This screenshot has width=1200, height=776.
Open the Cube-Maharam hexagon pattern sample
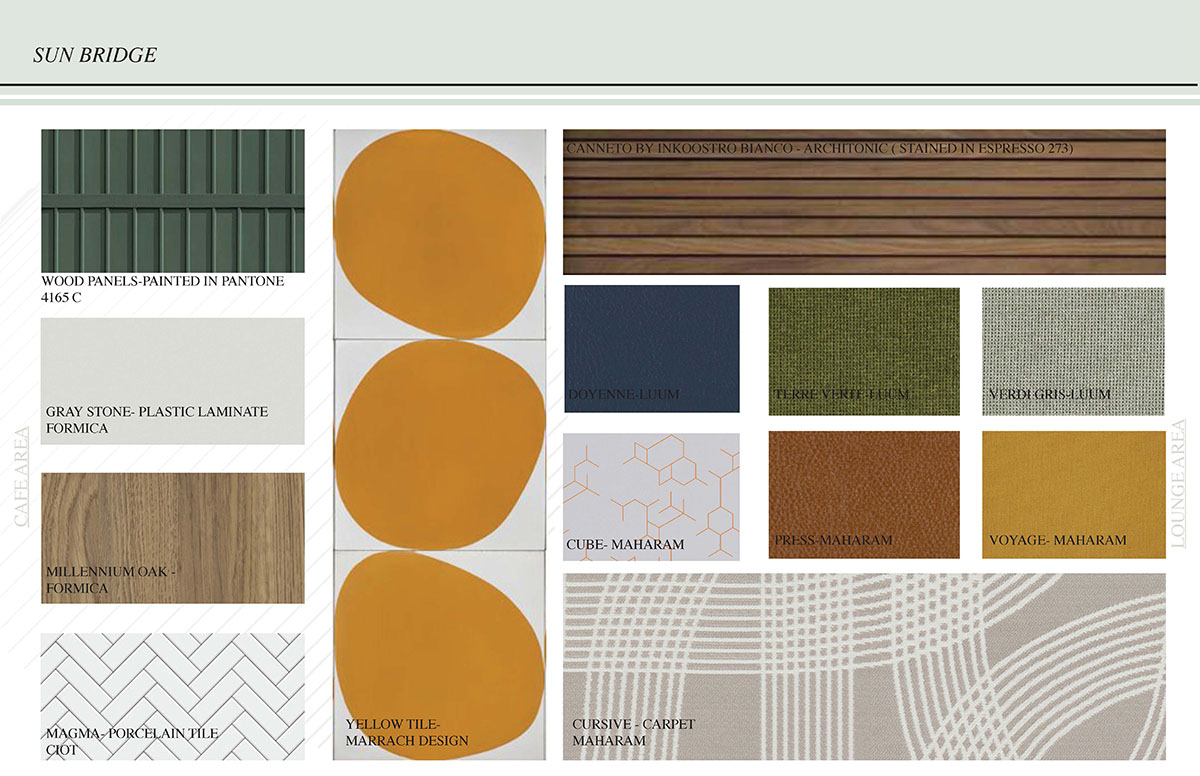point(652,497)
